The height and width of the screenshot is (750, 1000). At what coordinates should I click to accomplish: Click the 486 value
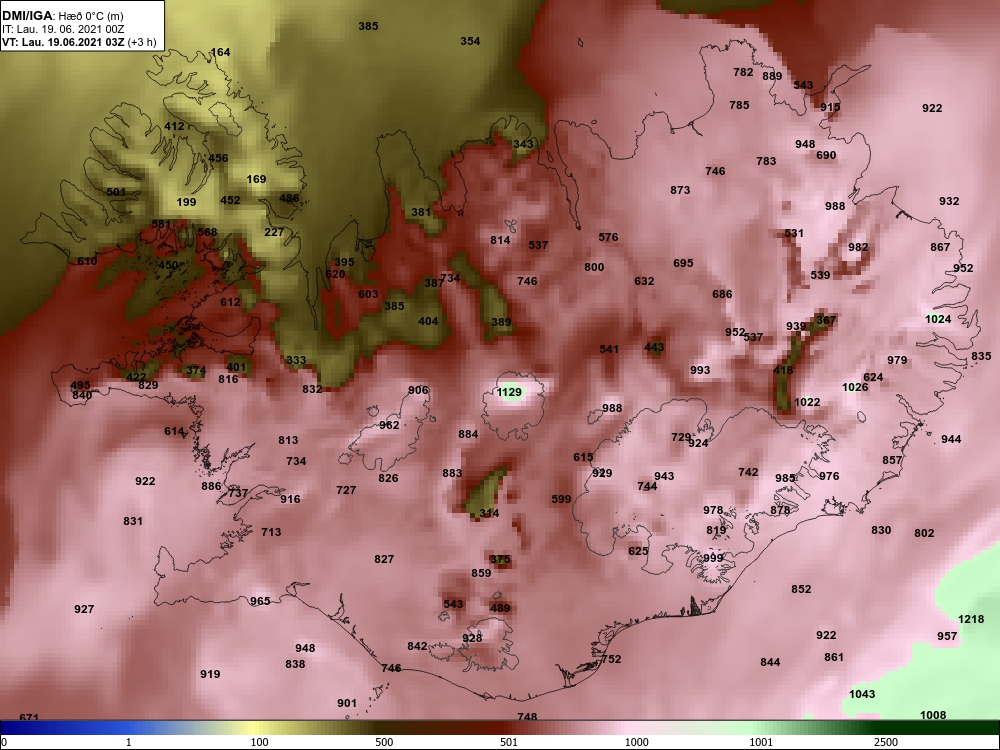tap(289, 198)
